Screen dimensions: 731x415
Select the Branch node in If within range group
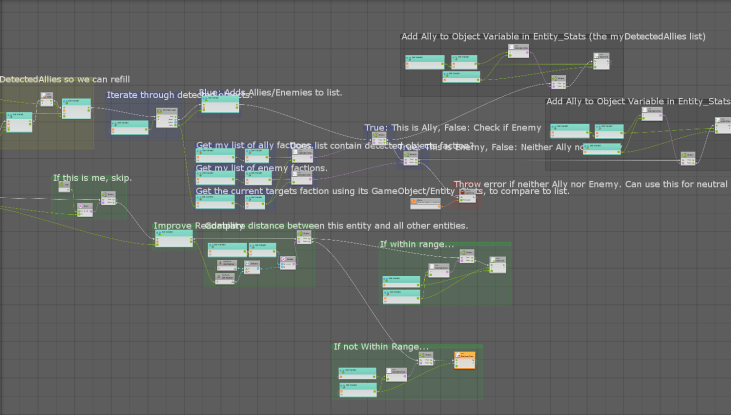pos(467,256)
